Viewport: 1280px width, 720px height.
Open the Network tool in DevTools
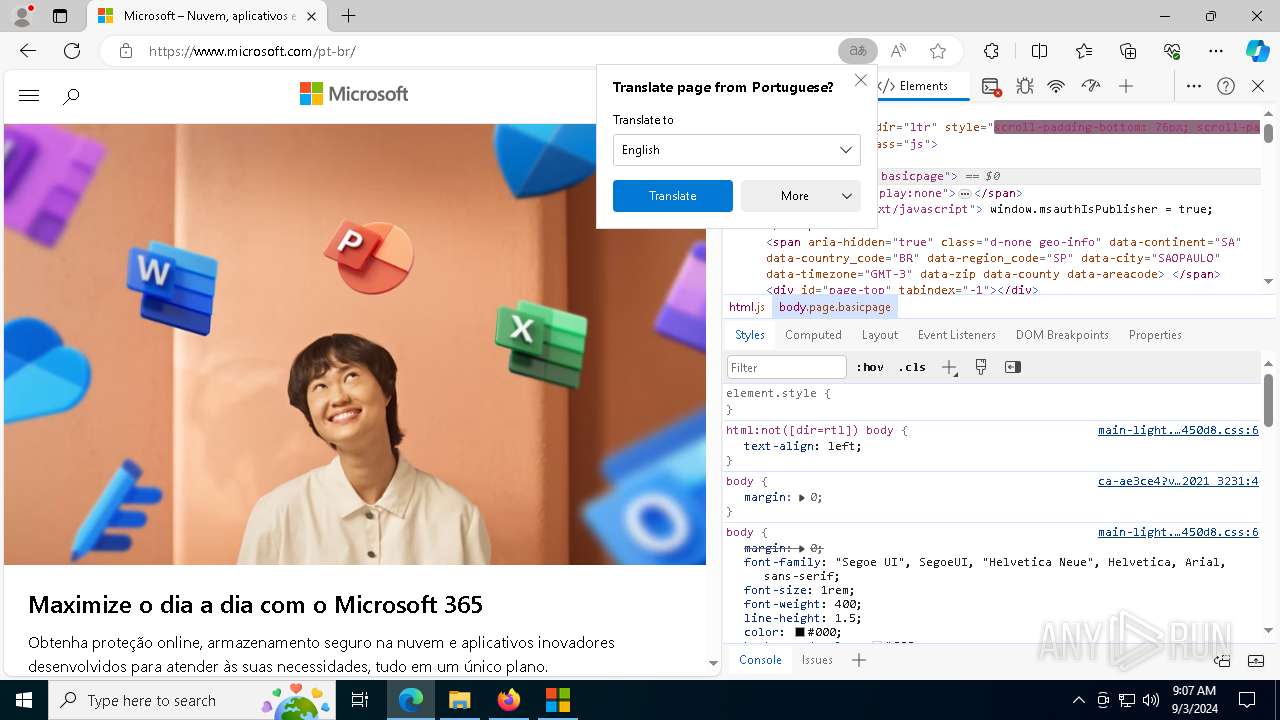[1056, 87]
